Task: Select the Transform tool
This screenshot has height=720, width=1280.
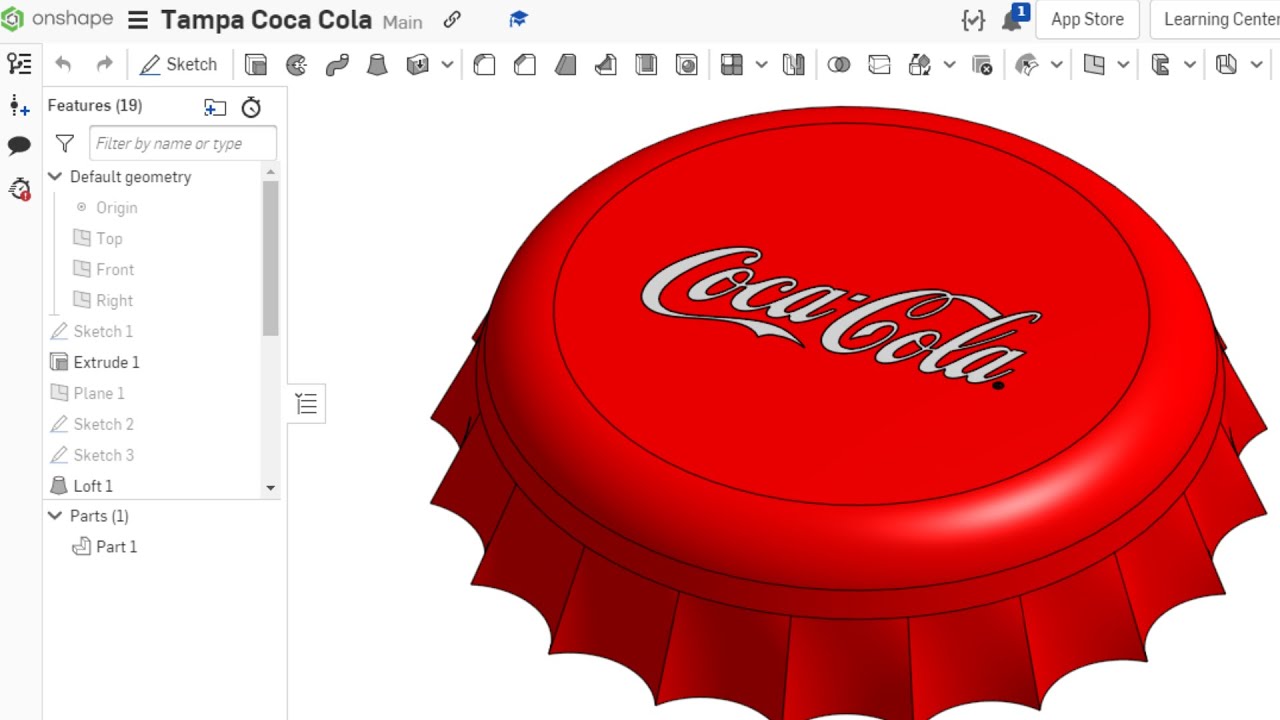Action: point(920,65)
